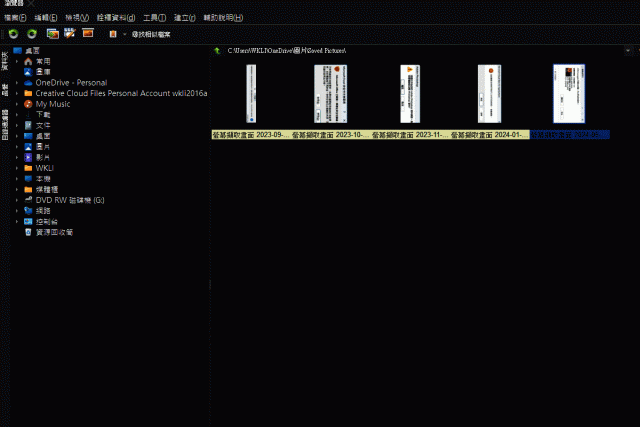The width and height of the screenshot is (640, 427).
Task: Click the find similar files icon
Action: tap(113, 34)
